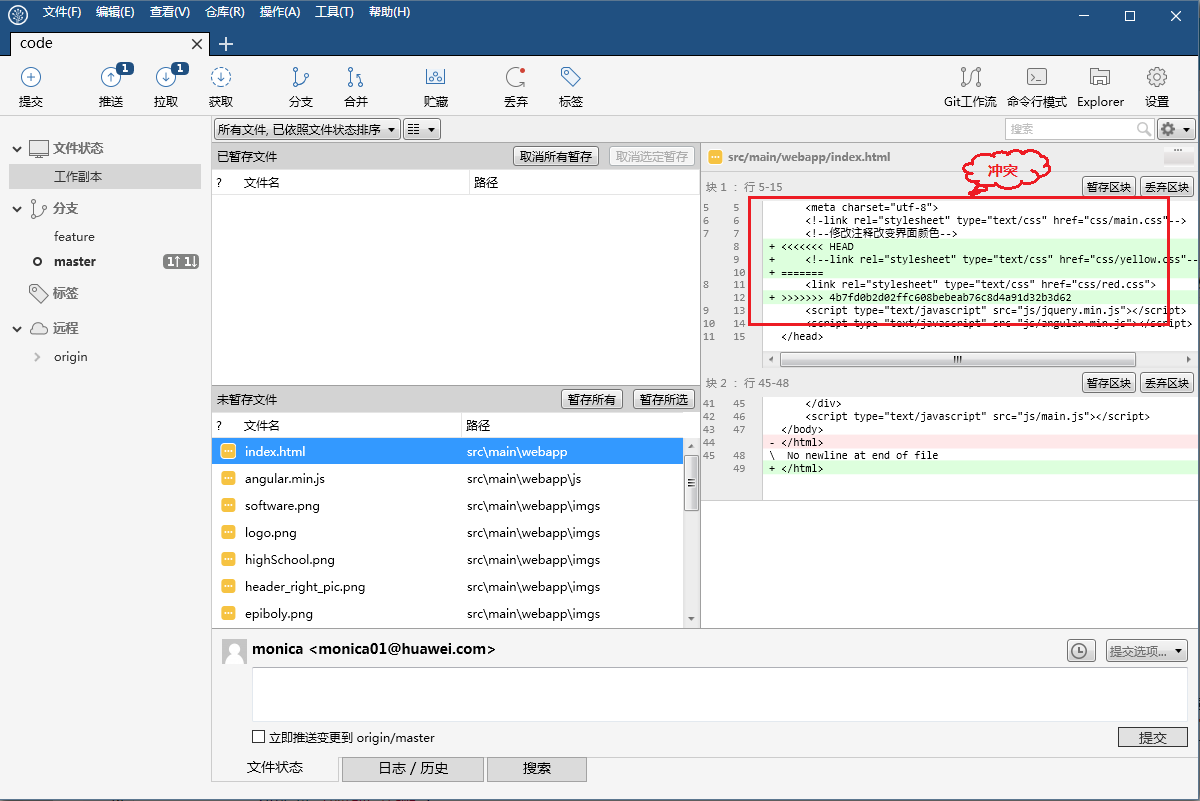Add a new tab with the plus icon
The width and height of the screenshot is (1200, 801).
(x=226, y=43)
